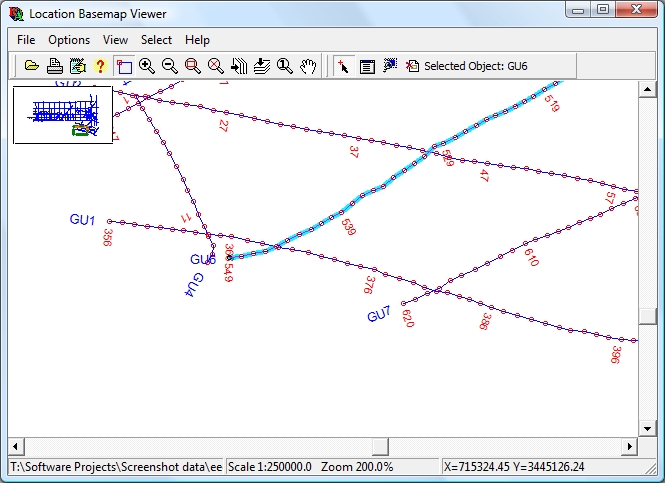Maximize the Location Basemap Viewer window
Screen dimensions: 665x483
603,10
